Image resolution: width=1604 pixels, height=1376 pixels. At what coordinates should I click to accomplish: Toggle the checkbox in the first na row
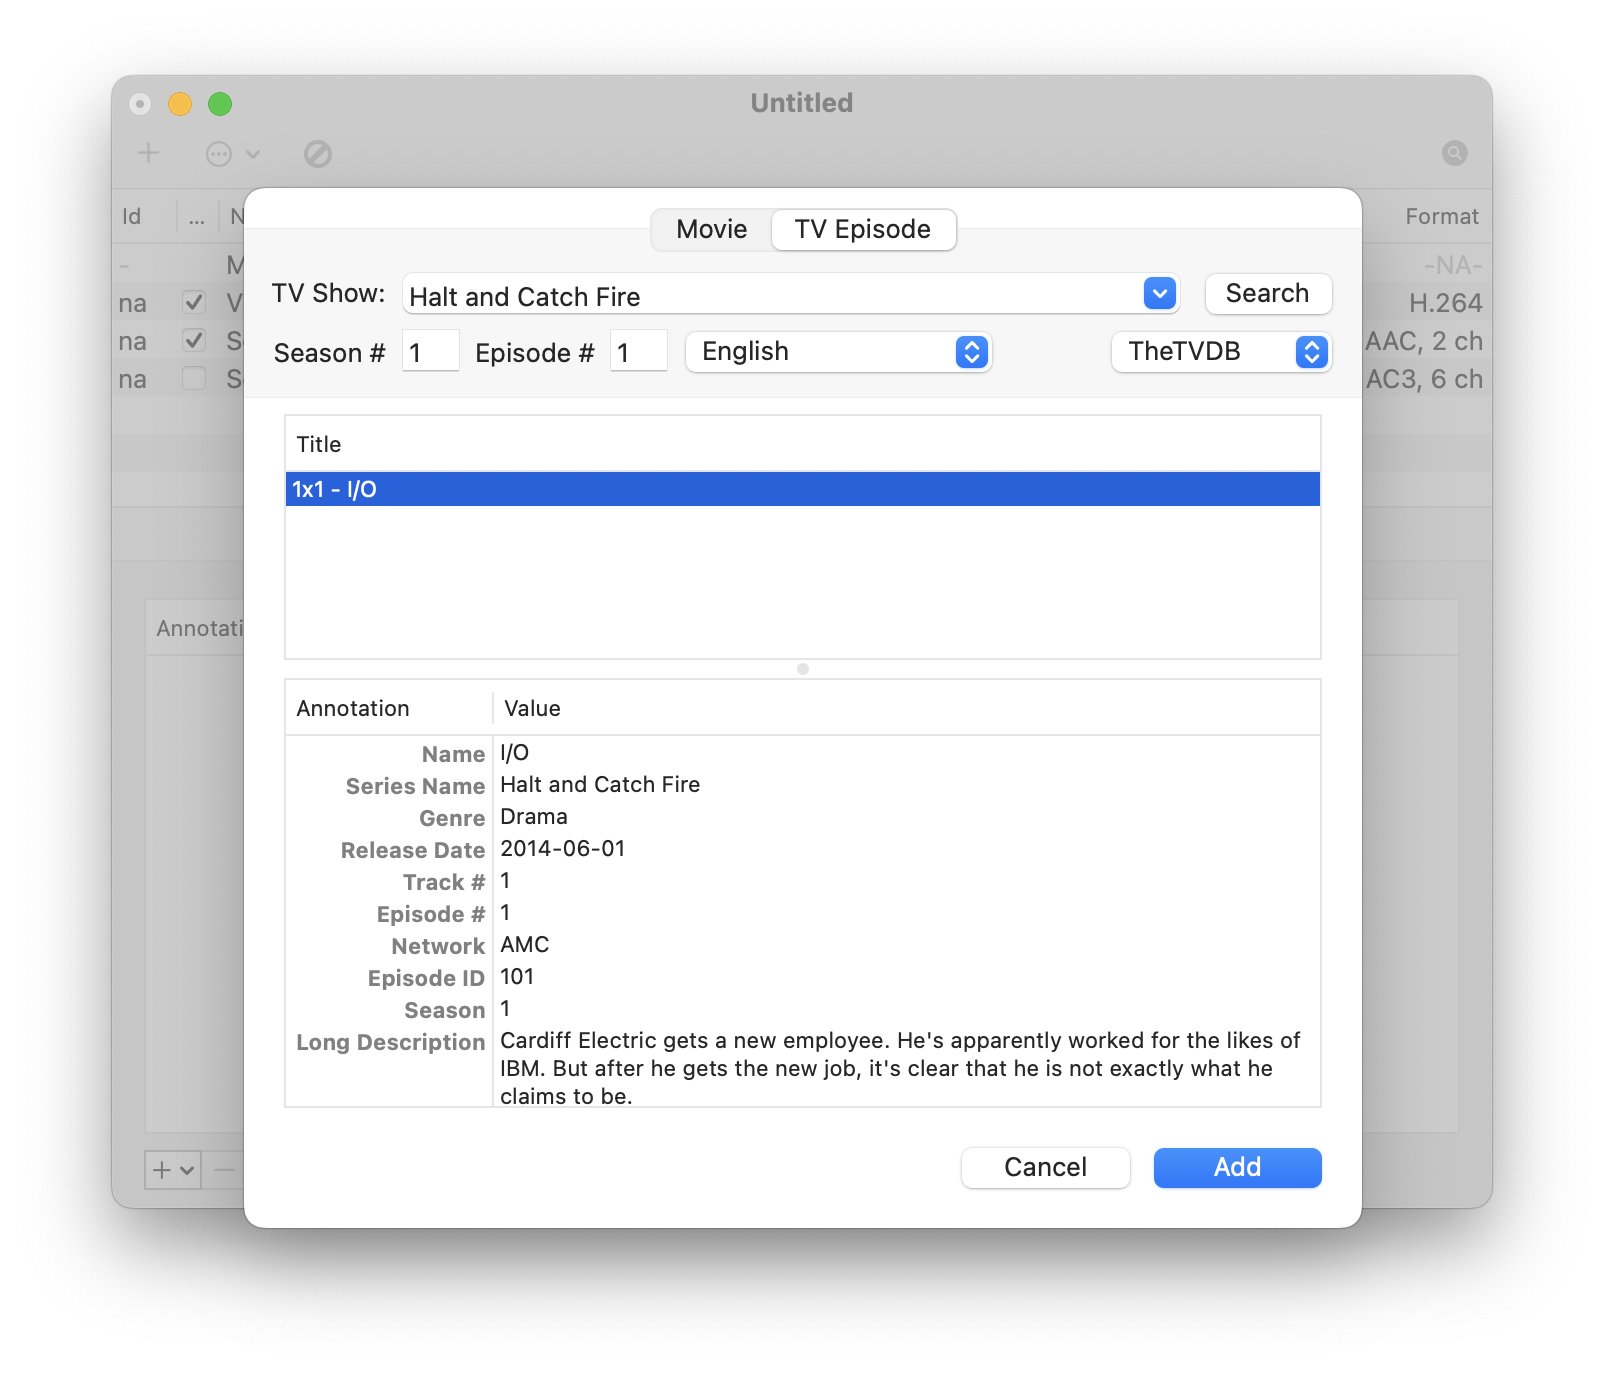[x=194, y=302]
